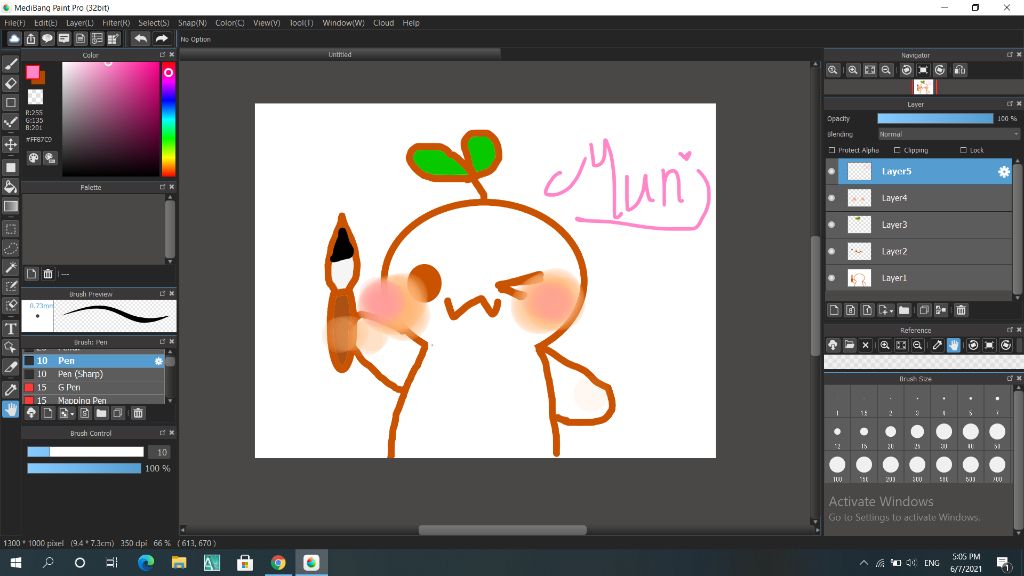Viewport: 1024px width, 576px height.
Task: Select the Eraser tool
Action: tap(10, 83)
